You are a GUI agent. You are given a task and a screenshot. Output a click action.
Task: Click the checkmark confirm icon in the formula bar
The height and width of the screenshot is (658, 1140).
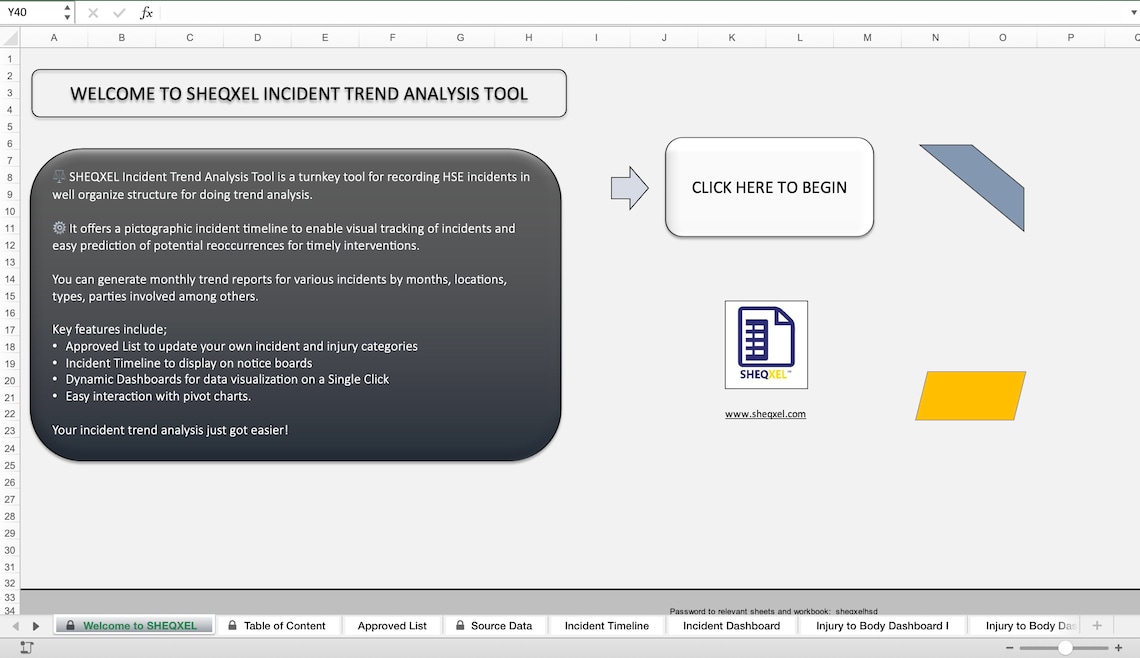click(x=118, y=13)
